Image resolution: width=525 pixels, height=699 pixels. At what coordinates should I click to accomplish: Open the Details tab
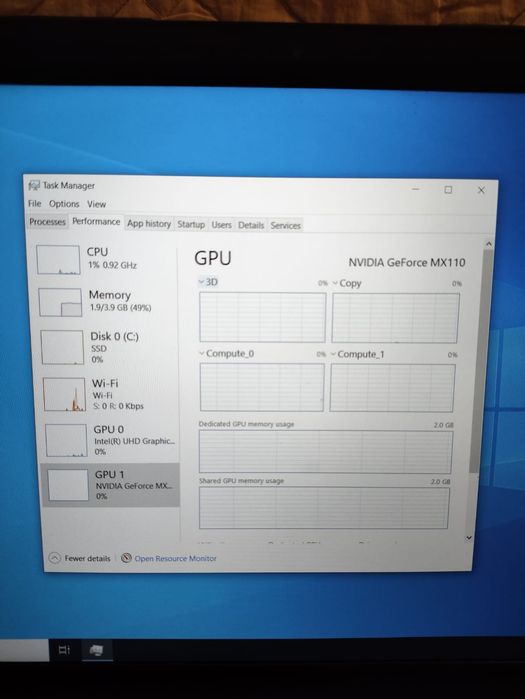(251, 225)
